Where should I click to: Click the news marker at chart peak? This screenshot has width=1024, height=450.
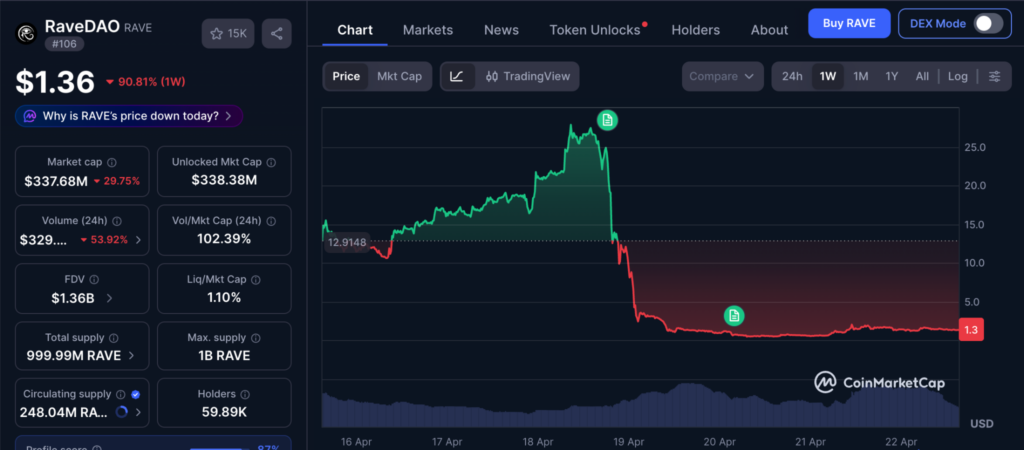pos(607,121)
